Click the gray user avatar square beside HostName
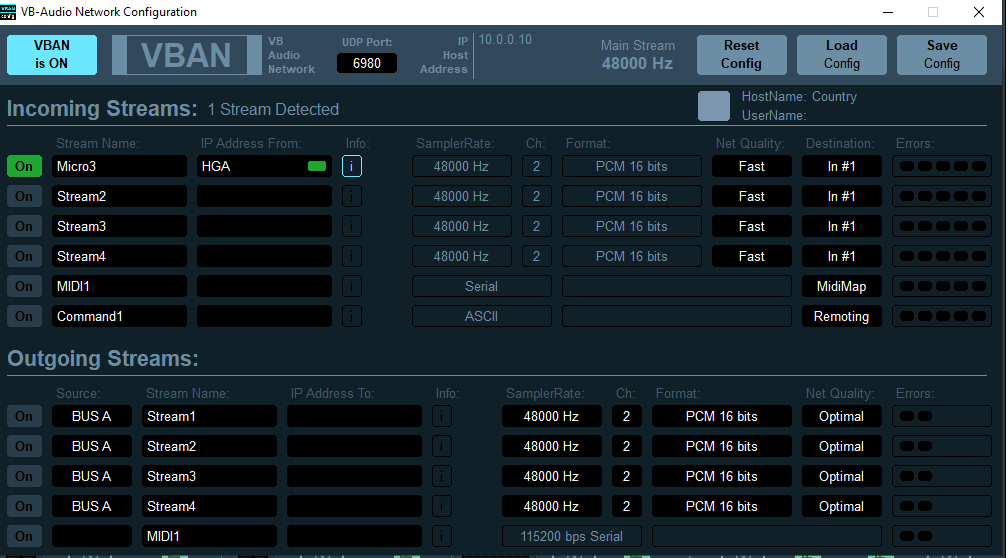 pyautogui.click(x=714, y=106)
